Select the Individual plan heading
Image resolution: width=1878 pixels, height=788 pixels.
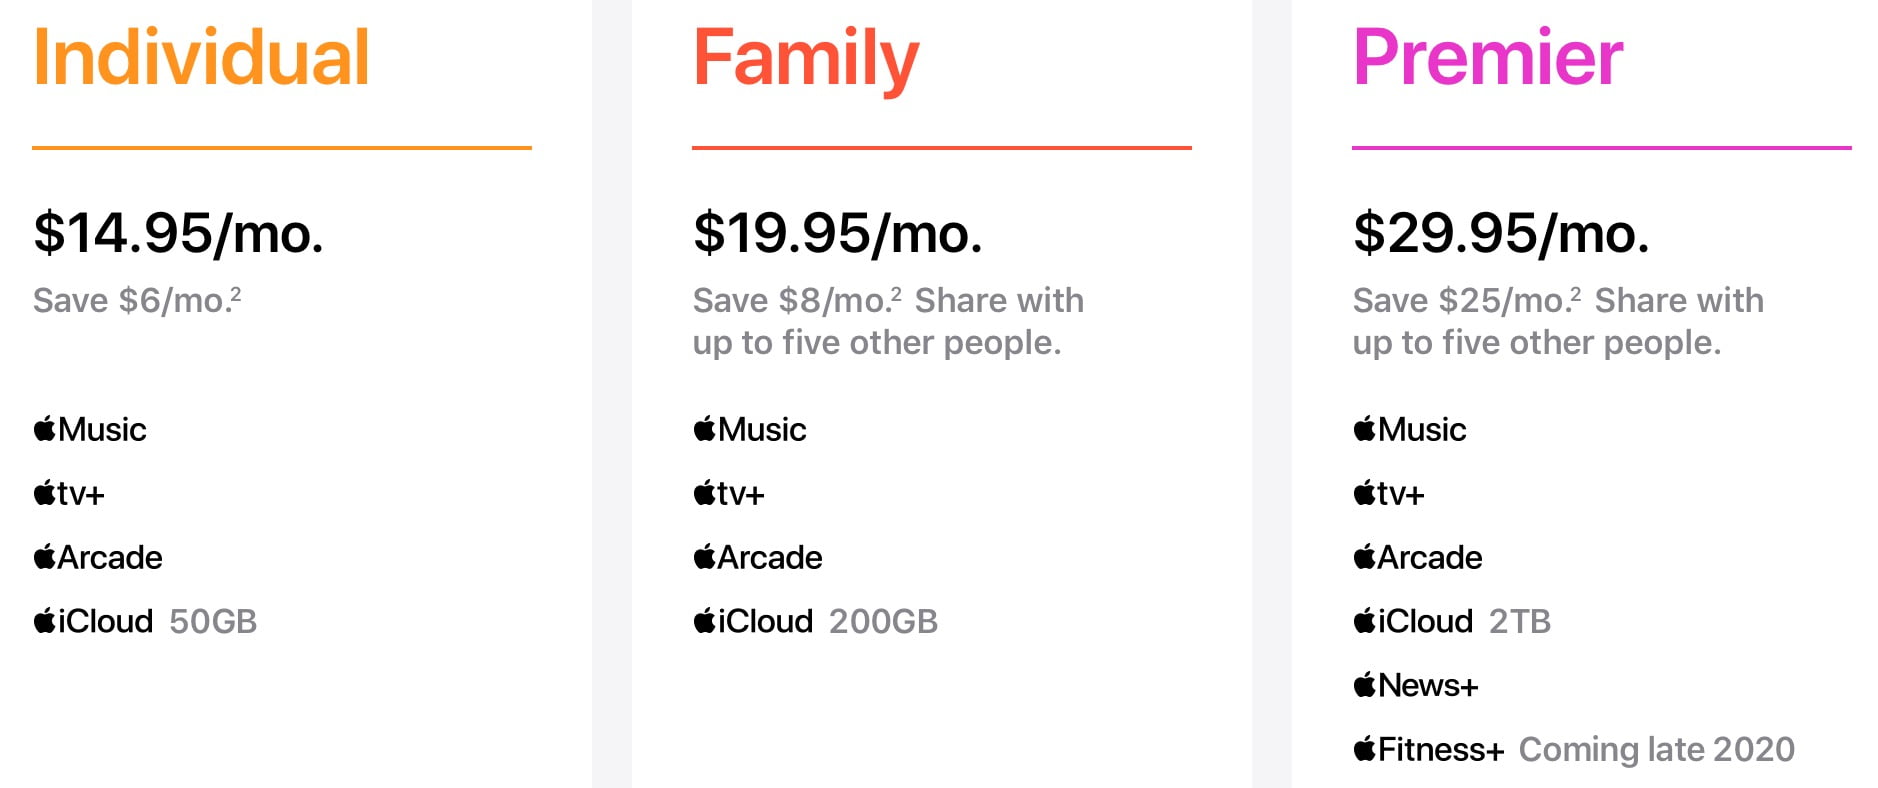click(201, 58)
